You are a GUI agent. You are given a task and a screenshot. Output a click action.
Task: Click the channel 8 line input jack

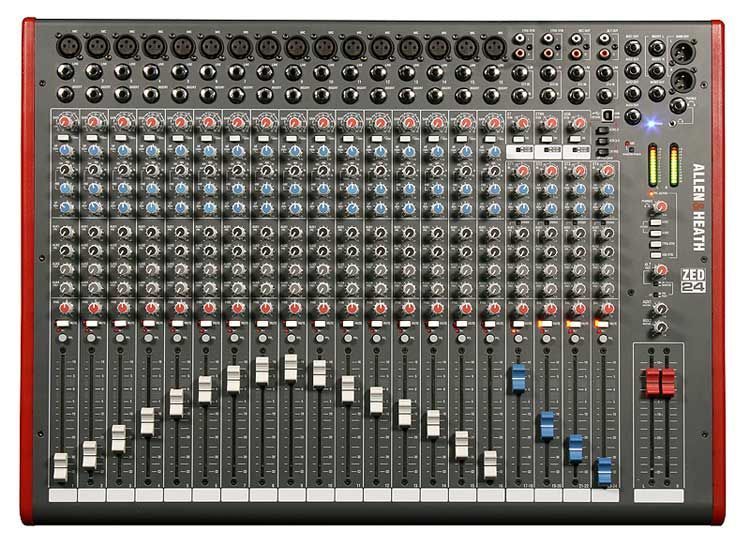265,73
